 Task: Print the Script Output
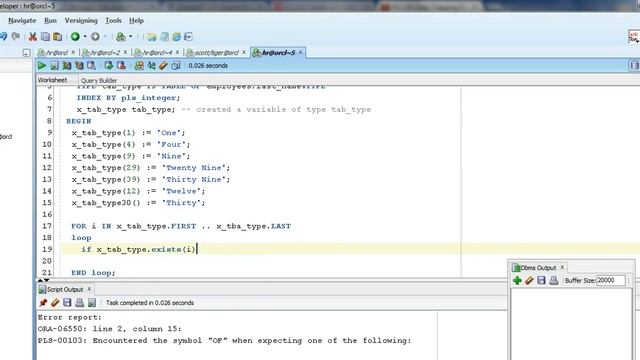pyautogui.click(x=80, y=302)
